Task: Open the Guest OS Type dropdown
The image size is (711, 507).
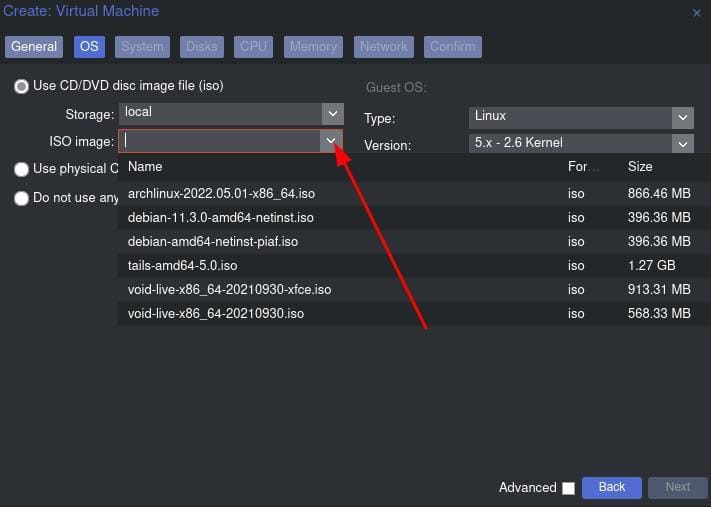Action: pyautogui.click(x=683, y=118)
